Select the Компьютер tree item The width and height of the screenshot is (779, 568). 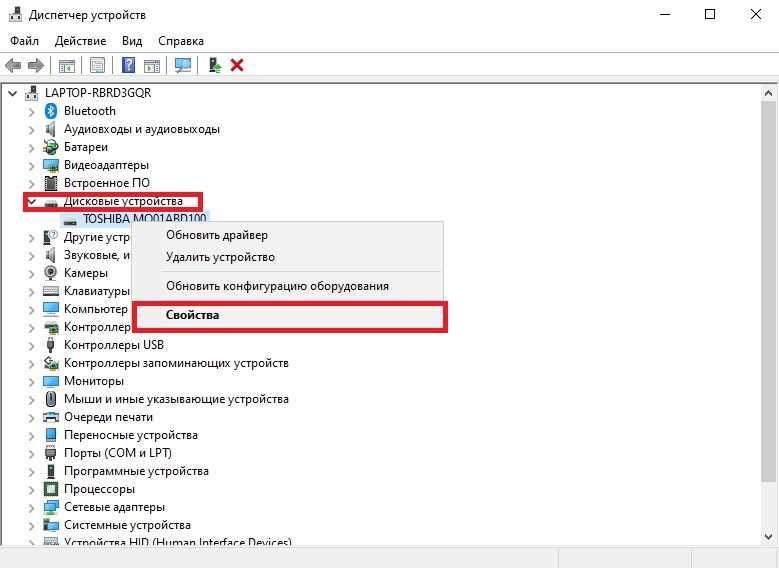(95, 309)
